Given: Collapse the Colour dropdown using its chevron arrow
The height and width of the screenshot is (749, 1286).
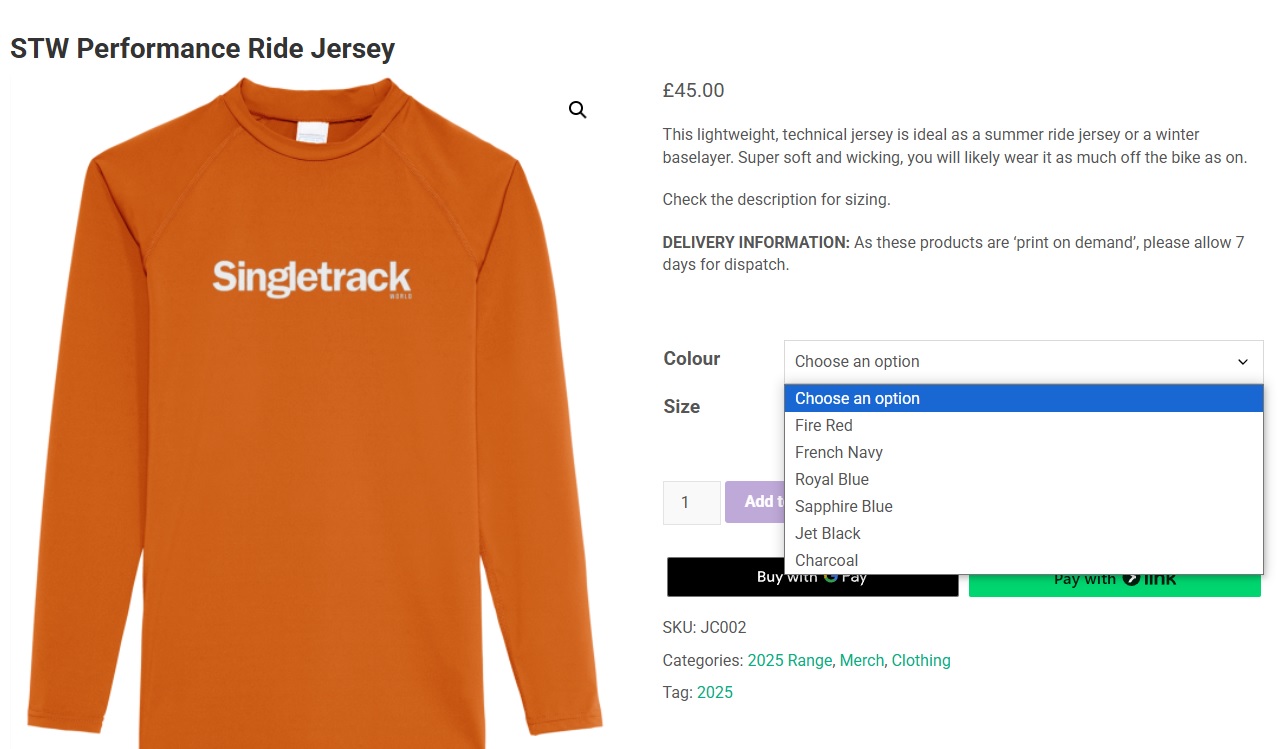Looking at the screenshot, I should pos(1243,362).
